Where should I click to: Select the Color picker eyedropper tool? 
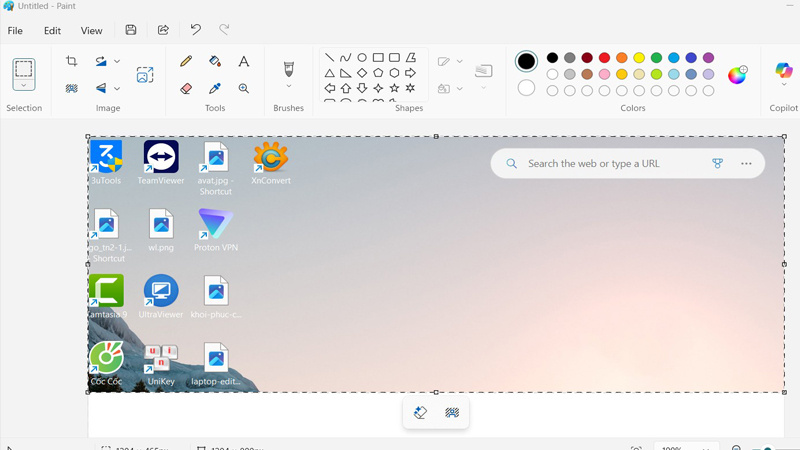215,89
